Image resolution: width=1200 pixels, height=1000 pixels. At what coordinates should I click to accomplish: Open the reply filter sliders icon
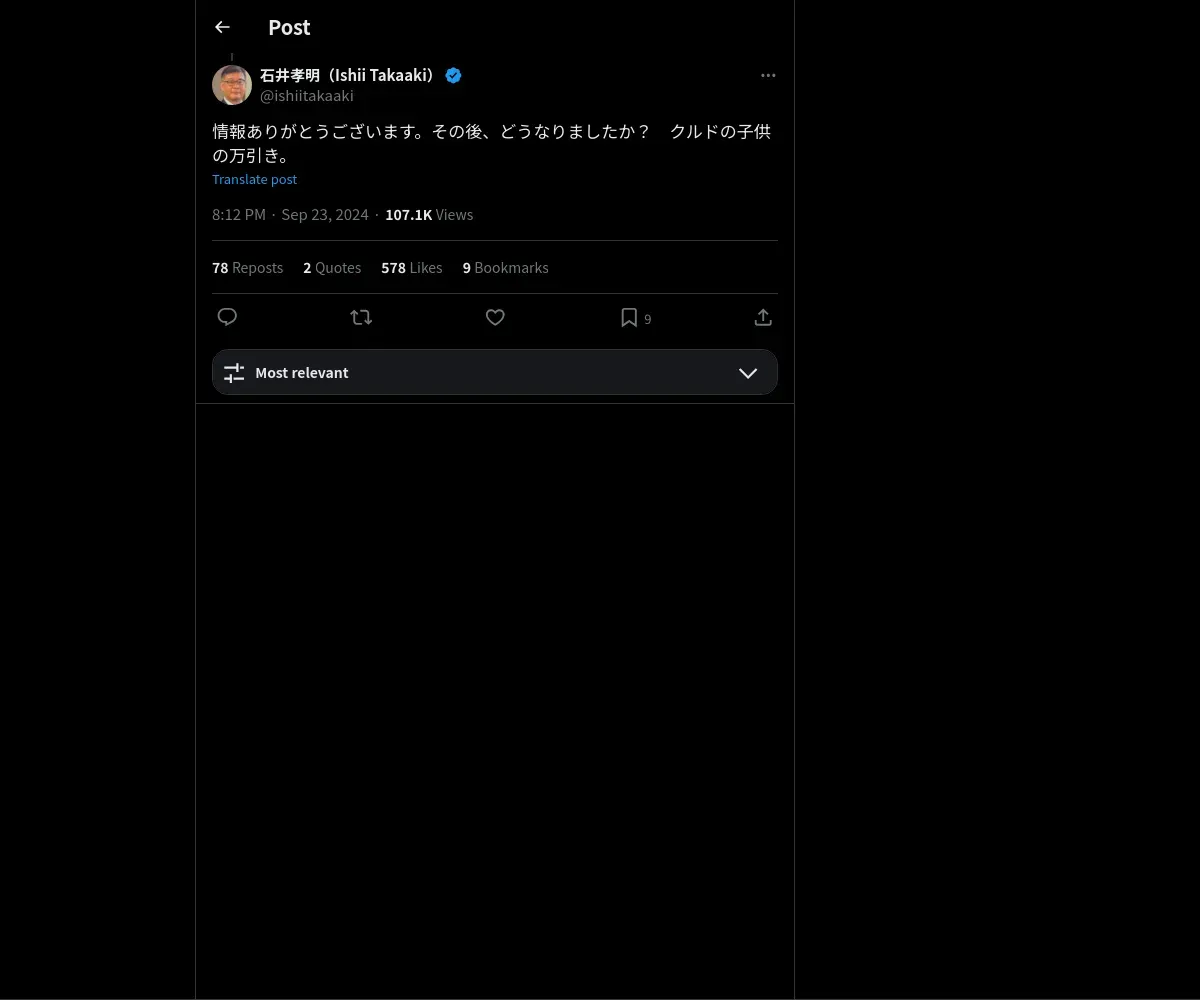[234, 372]
